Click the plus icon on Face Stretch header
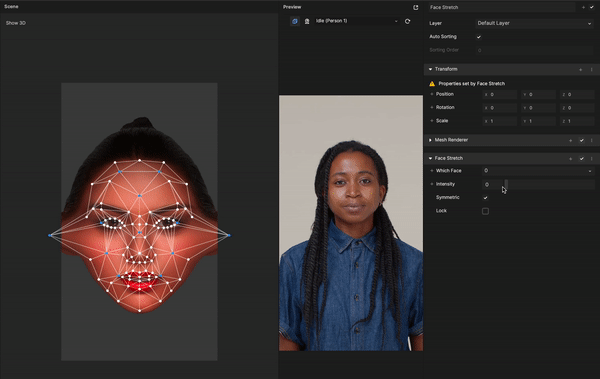 click(571, 158)
